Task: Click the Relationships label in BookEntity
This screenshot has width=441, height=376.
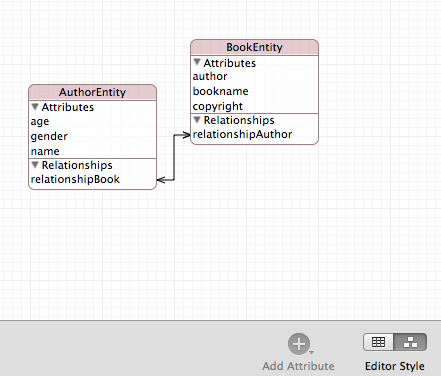Action: [239, 120]
